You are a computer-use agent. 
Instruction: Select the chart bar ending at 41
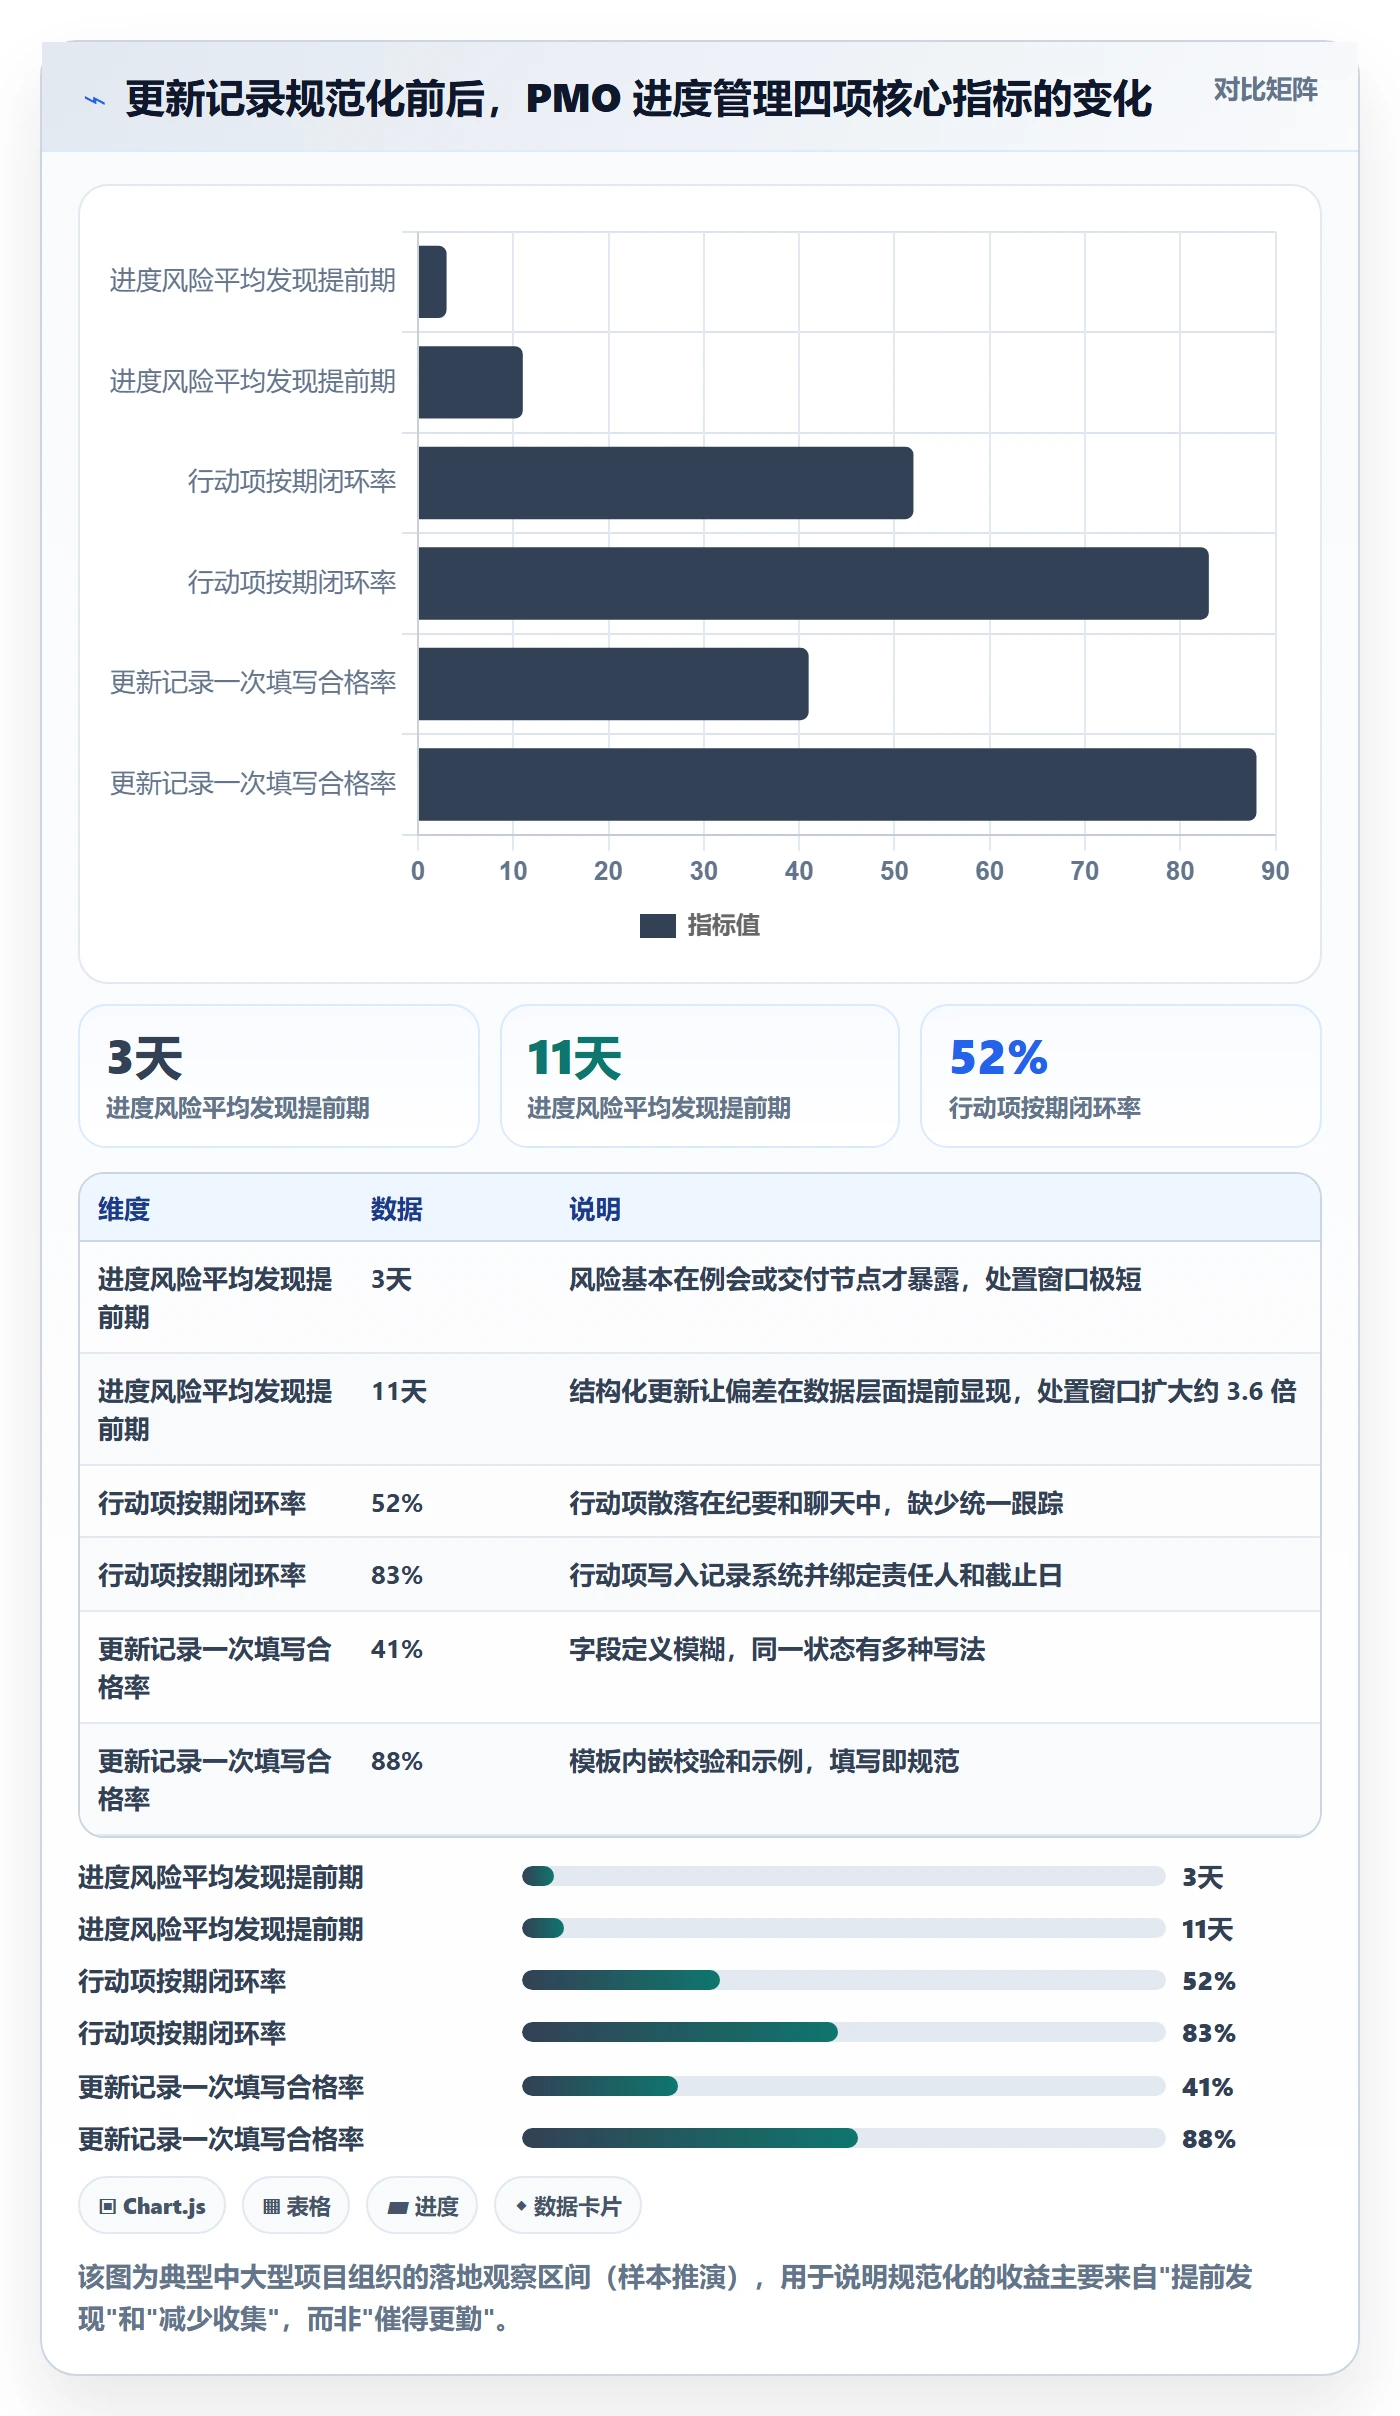click(x=613, y=684)
